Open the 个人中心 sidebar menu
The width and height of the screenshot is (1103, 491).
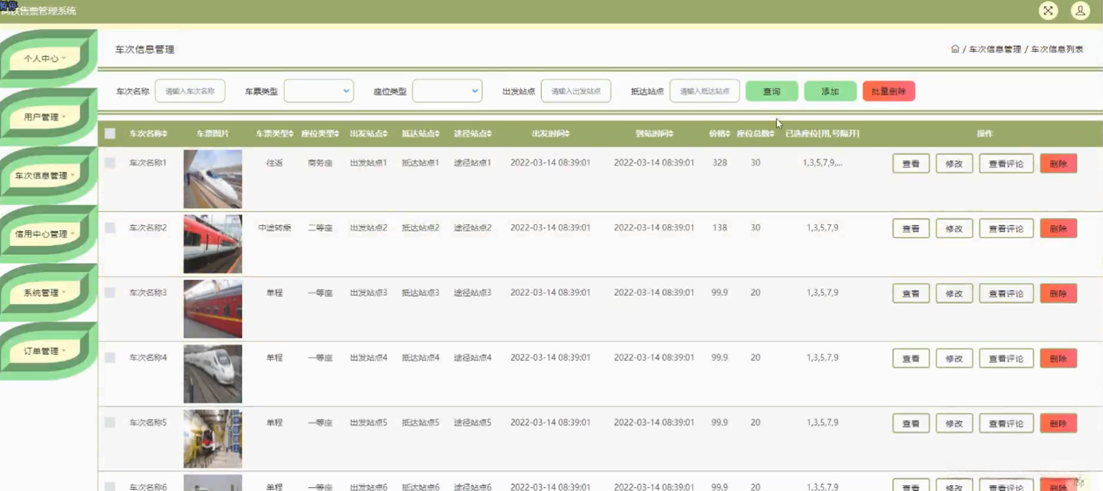tap(45, 59)
